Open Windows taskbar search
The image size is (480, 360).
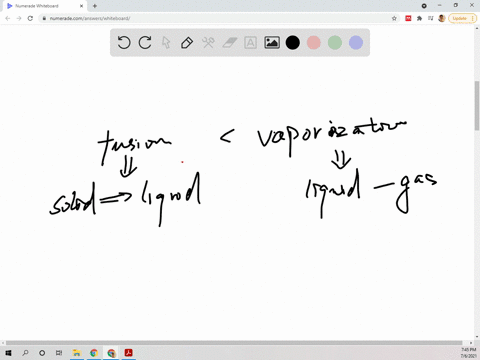tap(25, 353)
